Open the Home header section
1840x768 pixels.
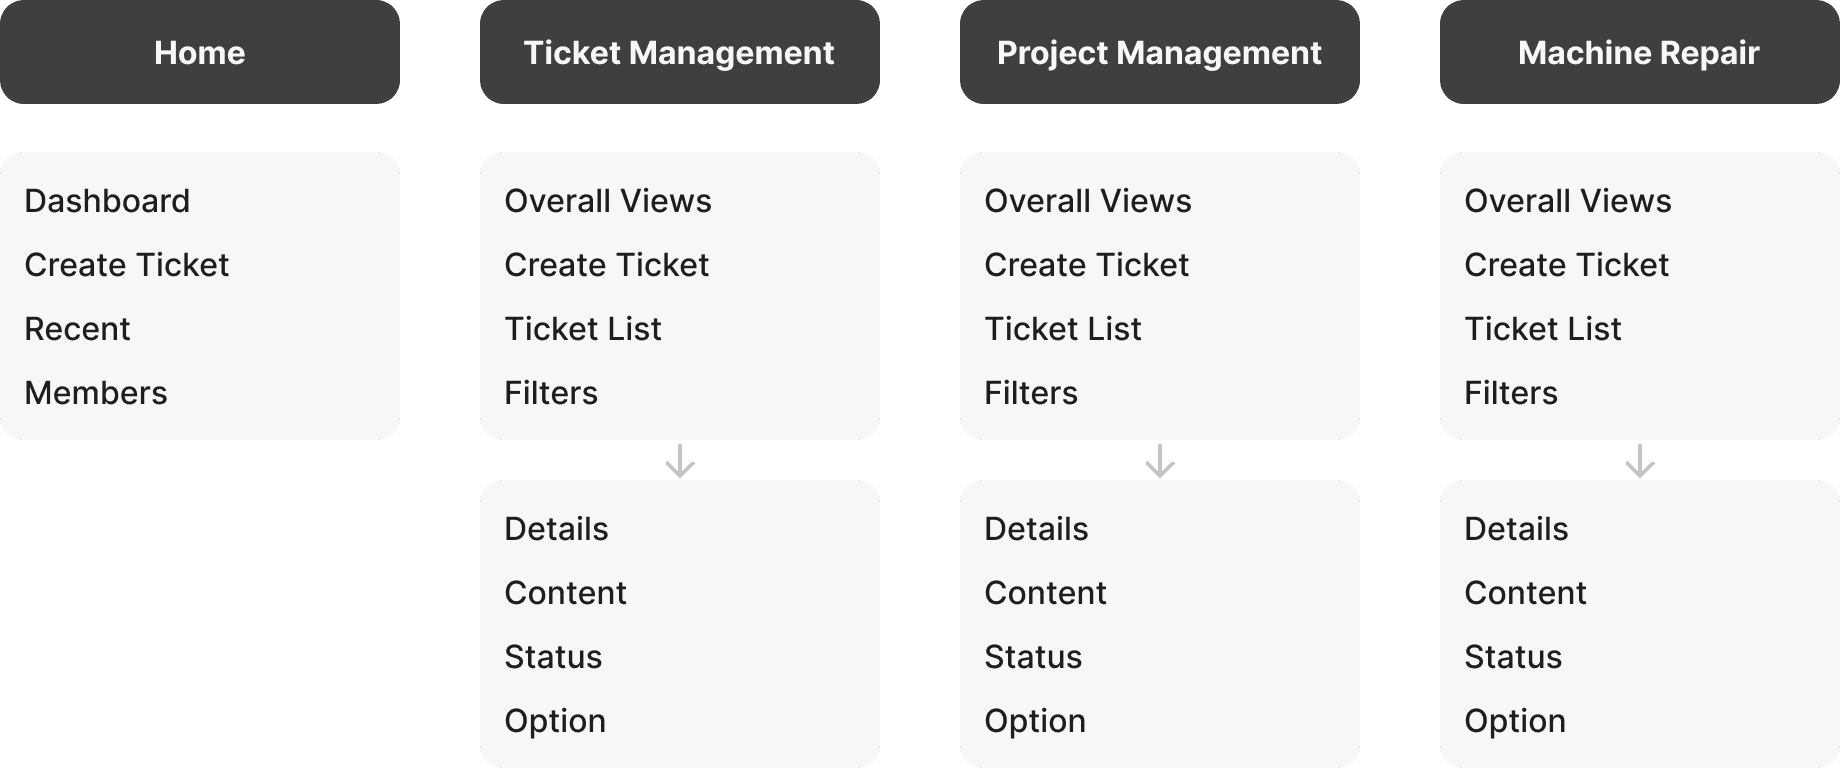[200, 52]
